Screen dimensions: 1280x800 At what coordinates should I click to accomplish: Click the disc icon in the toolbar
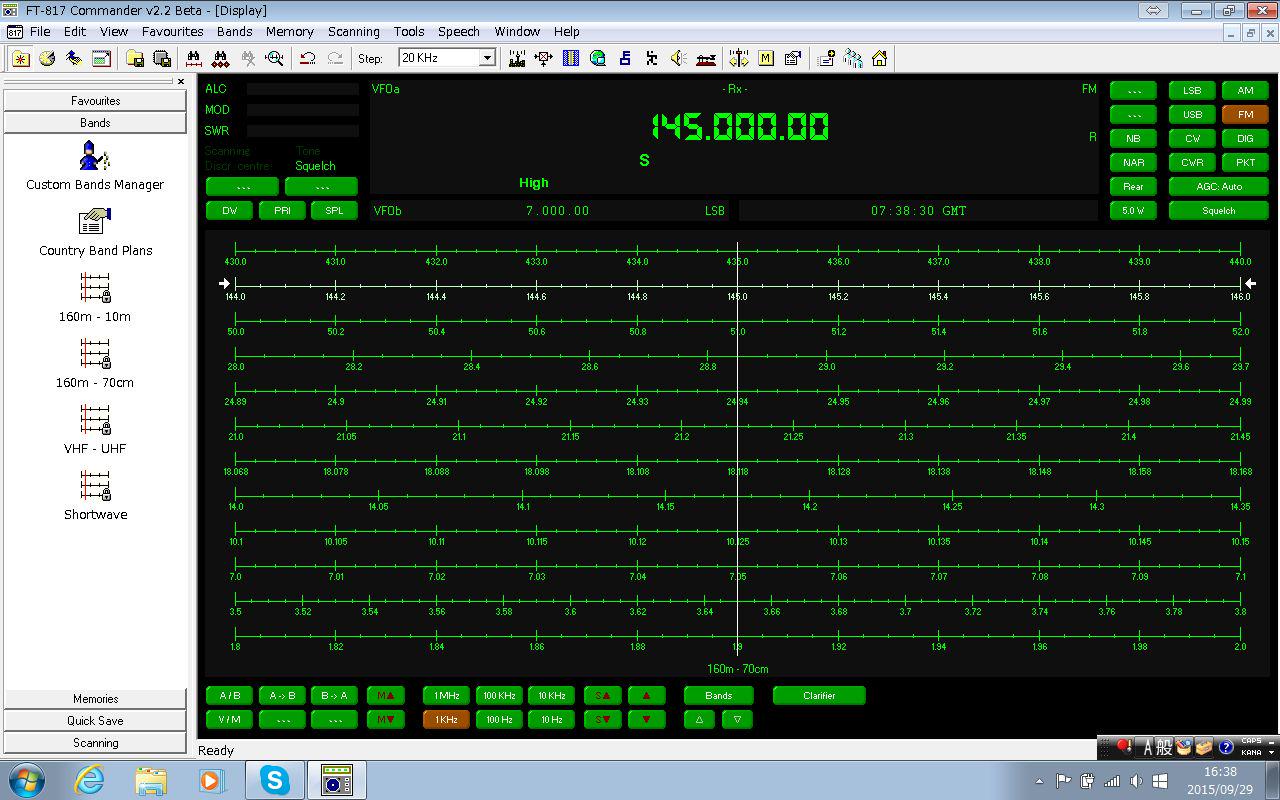pyautogui.click(x=47, y=59)
